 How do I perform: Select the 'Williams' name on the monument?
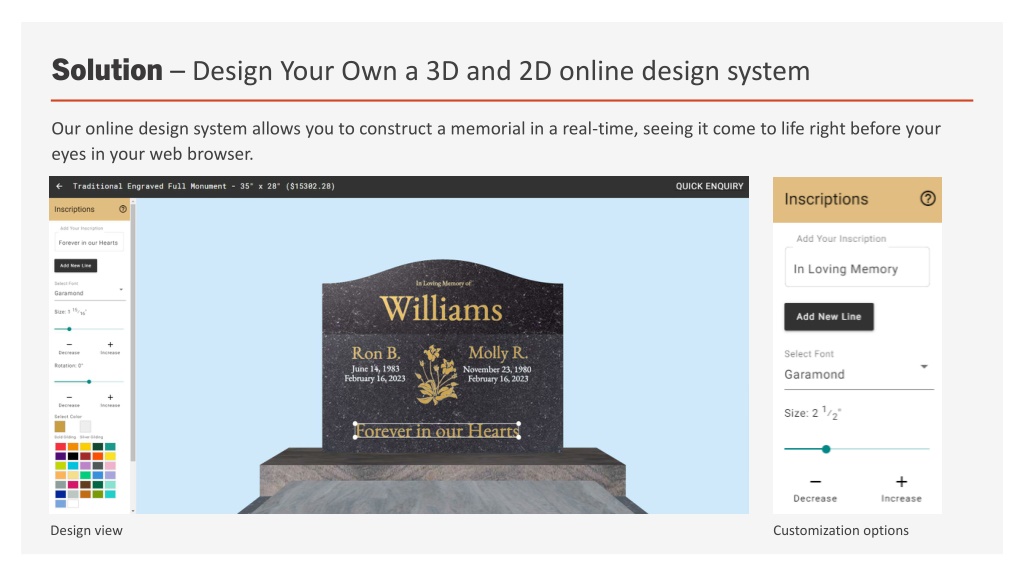pyautogui.click(x=441, y=308)
